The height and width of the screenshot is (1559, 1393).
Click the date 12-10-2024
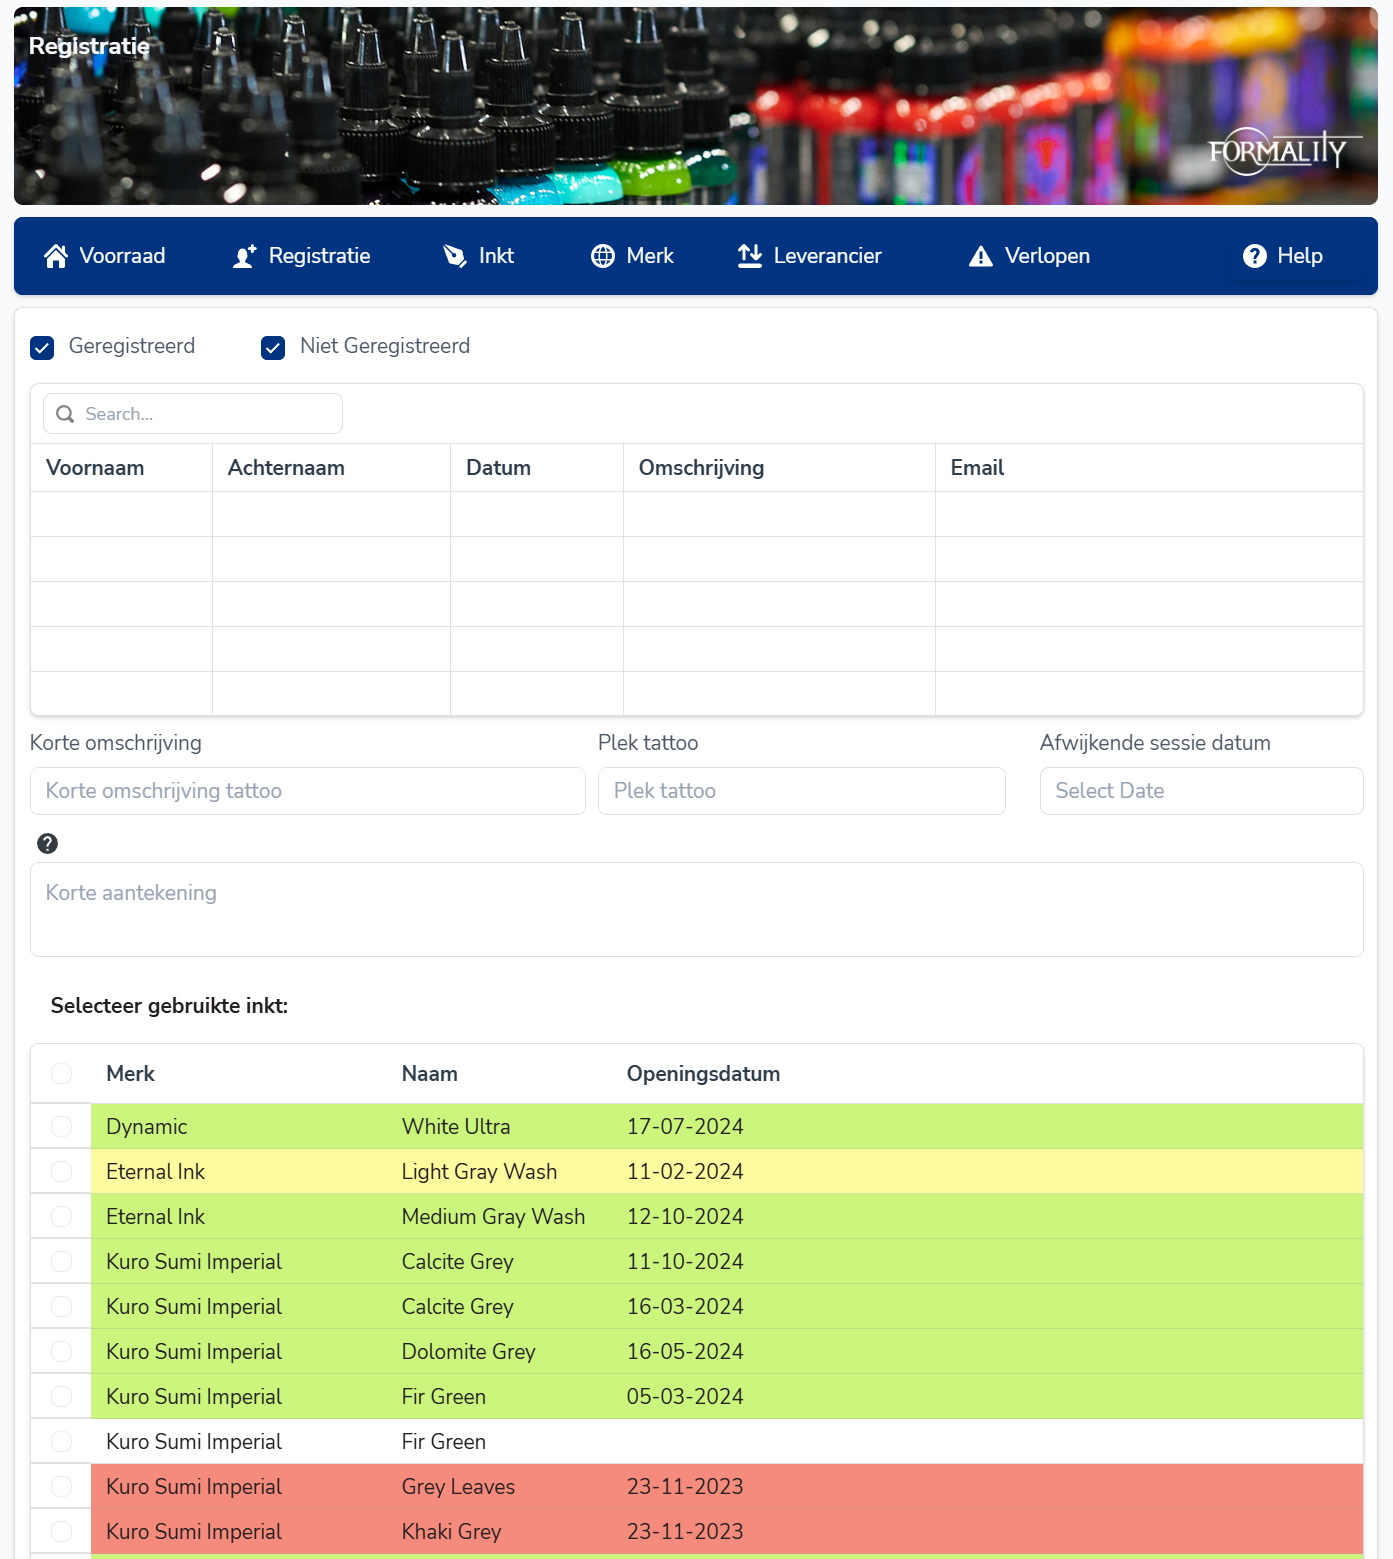685,1217
